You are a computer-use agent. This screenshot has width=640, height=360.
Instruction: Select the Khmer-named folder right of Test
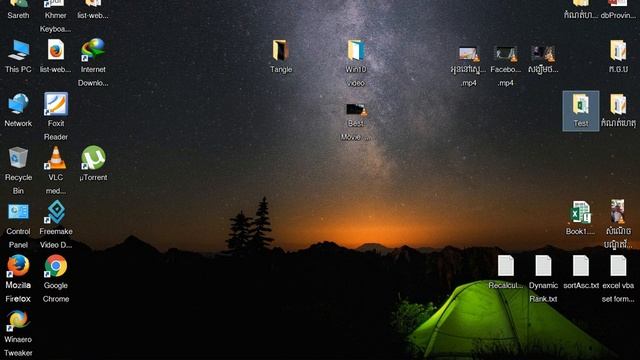[x=618, y=110]
